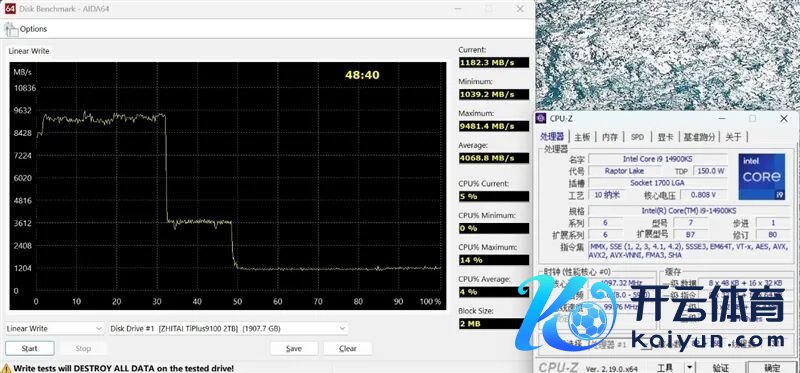Confirm with the 确定 button in CPU-Z
This screenshot has width=800, height=373.
tap(771, 367)
